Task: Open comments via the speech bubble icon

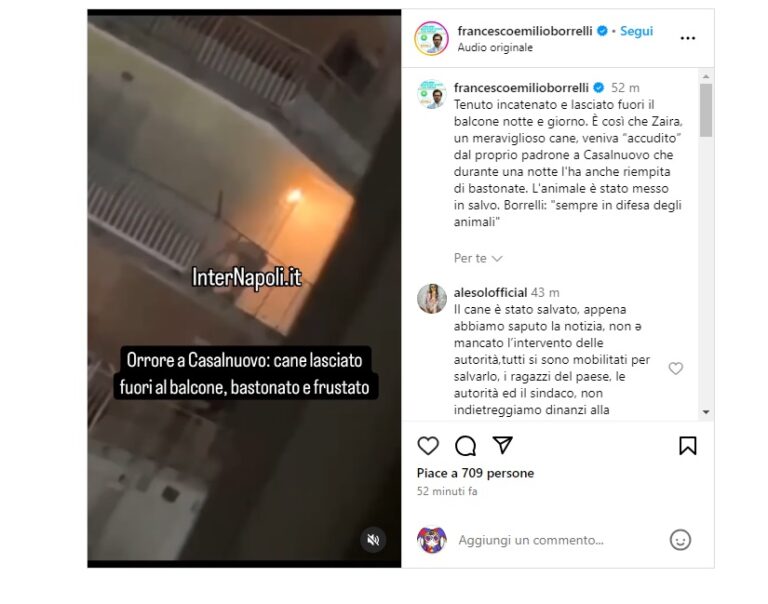Action: click(x=465, y=445)
